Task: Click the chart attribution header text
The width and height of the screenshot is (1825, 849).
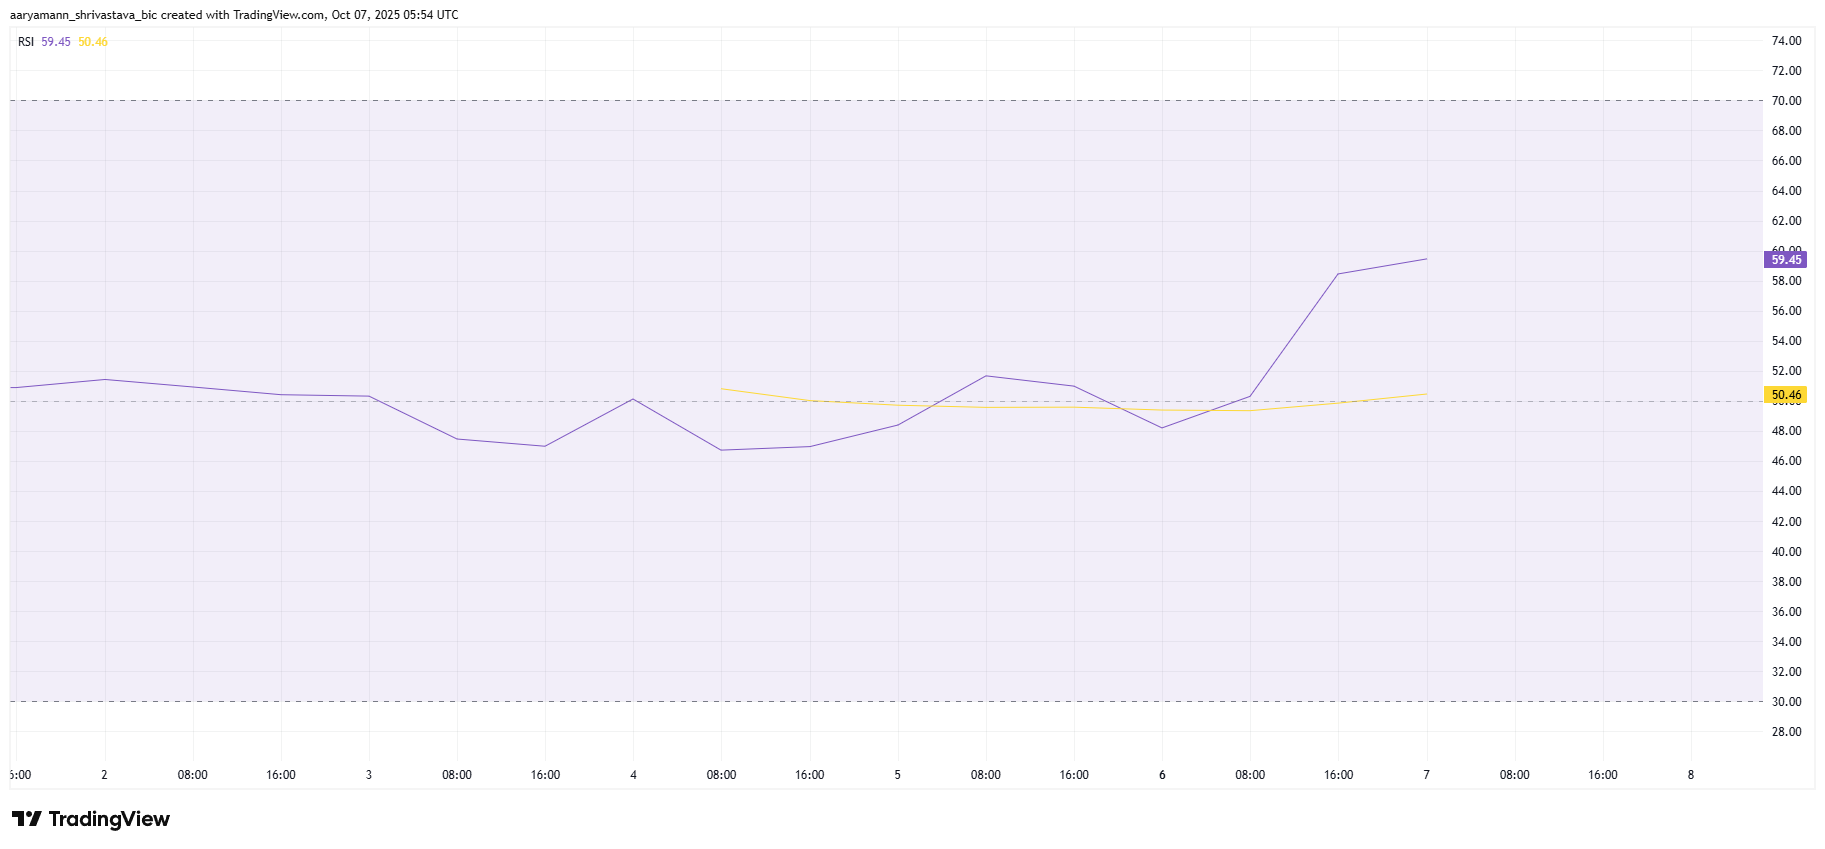Action: click(234, 15)
